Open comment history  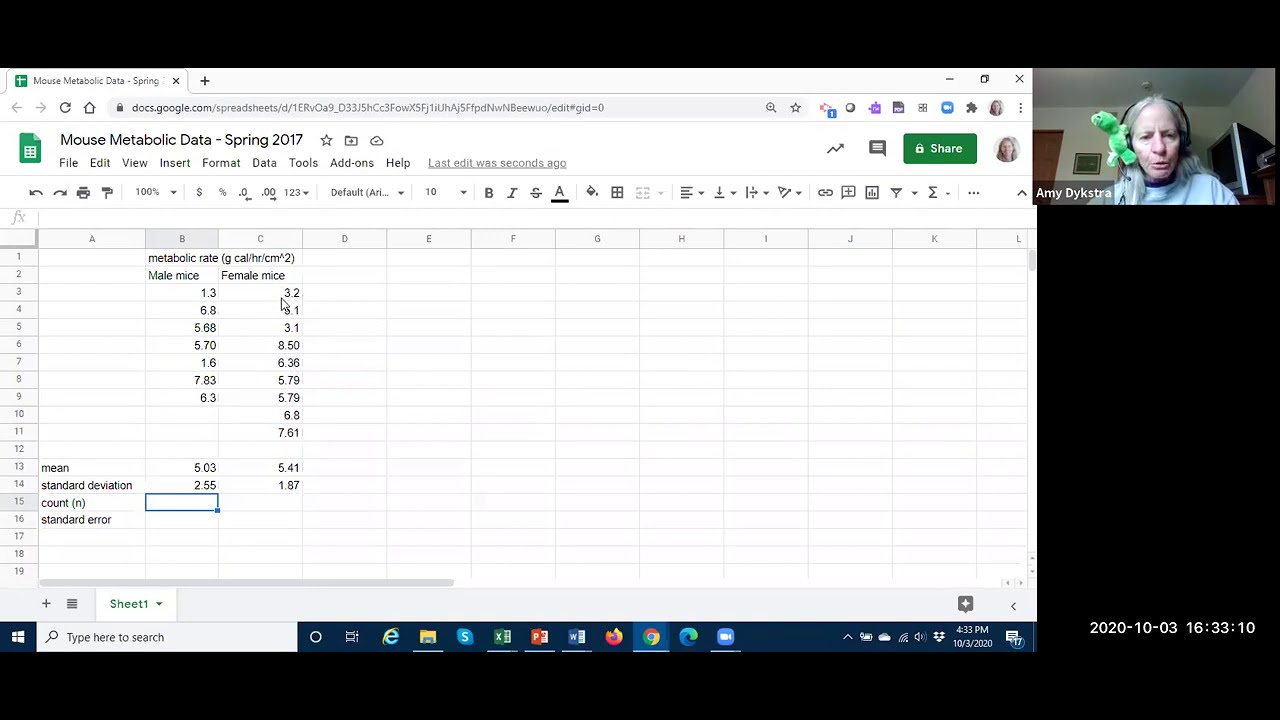click(877, 149)
